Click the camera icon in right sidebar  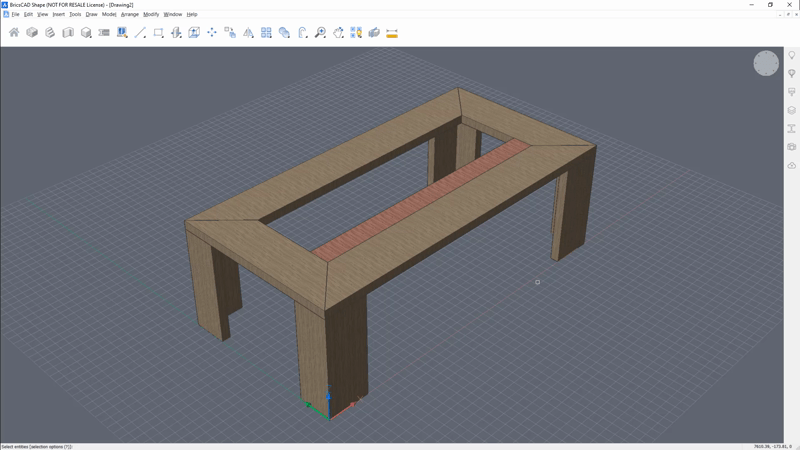792,147
